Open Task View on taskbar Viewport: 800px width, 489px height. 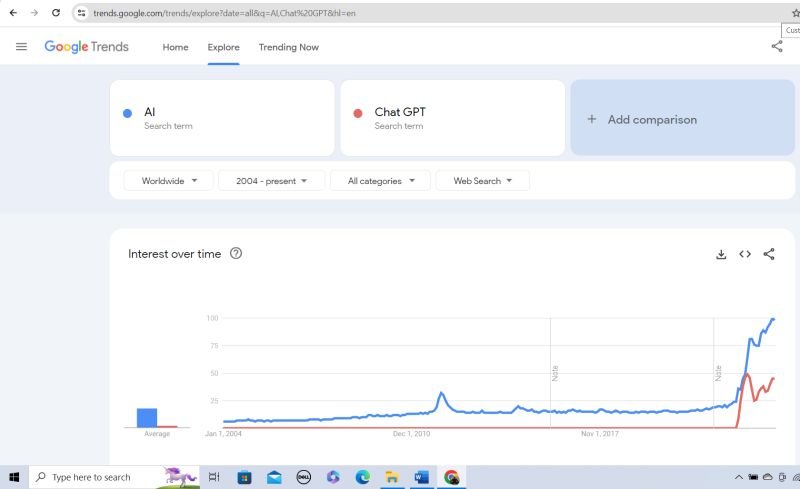(214, 477)
